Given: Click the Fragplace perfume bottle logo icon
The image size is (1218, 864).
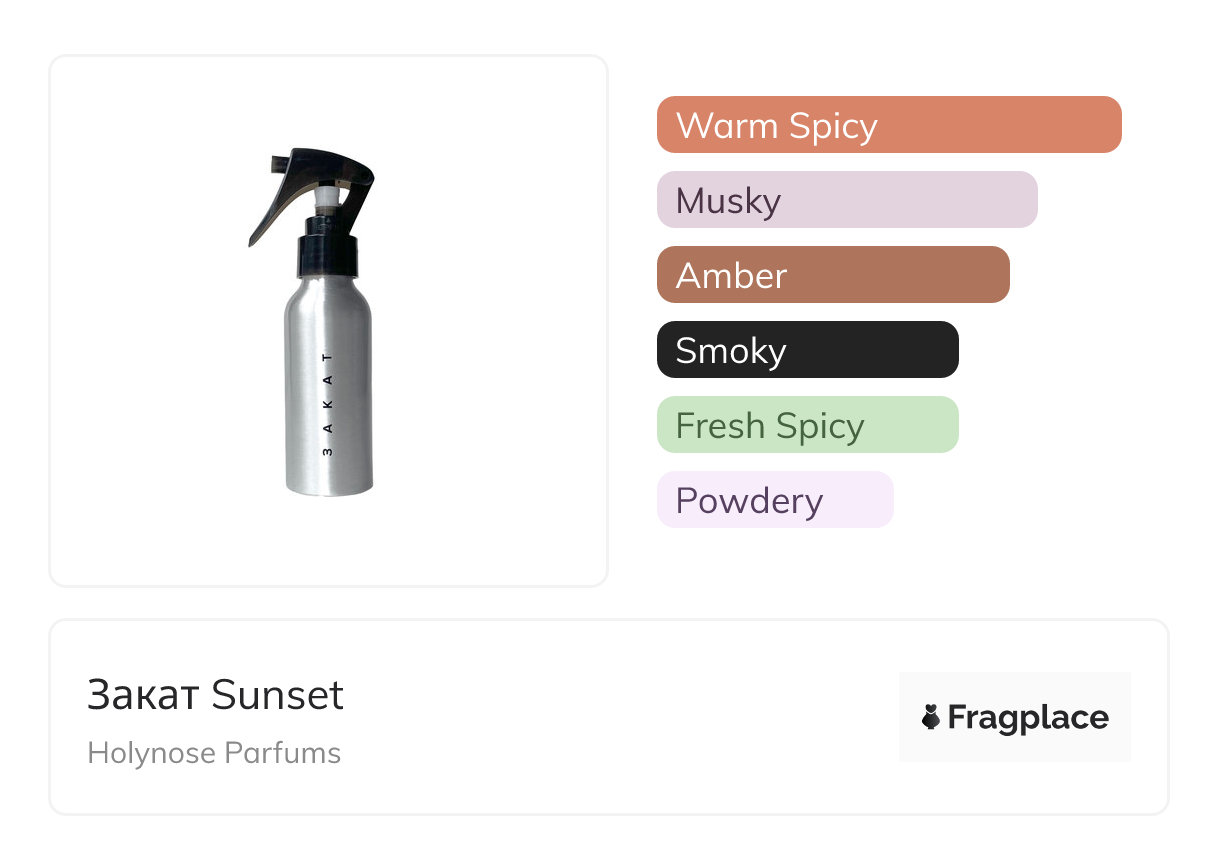Looking at the screenshot, I should coord(931,717).
